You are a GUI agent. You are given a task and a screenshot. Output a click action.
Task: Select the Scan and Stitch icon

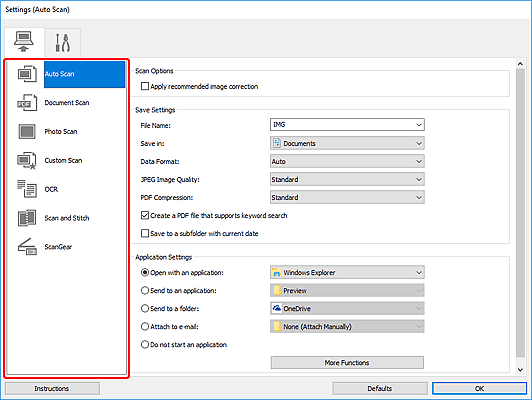pos(27,218)
